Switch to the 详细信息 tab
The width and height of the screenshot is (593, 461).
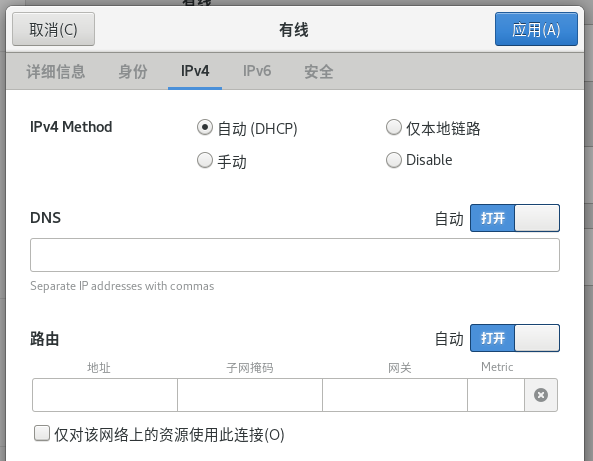tap(56, 71)
